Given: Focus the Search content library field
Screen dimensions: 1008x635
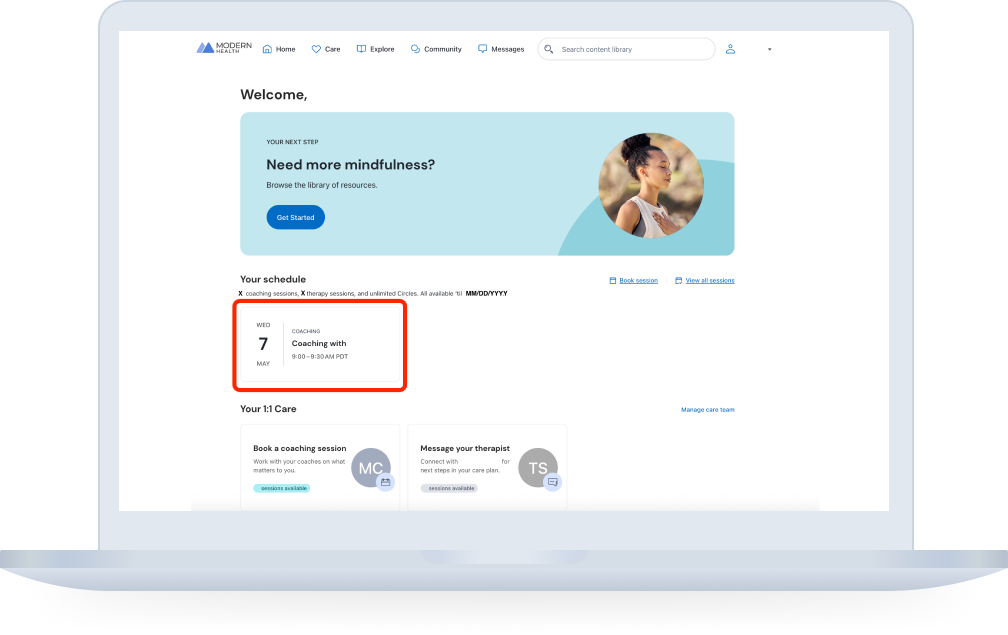Looking at the screenshot, I should click(x=630, y=49).
